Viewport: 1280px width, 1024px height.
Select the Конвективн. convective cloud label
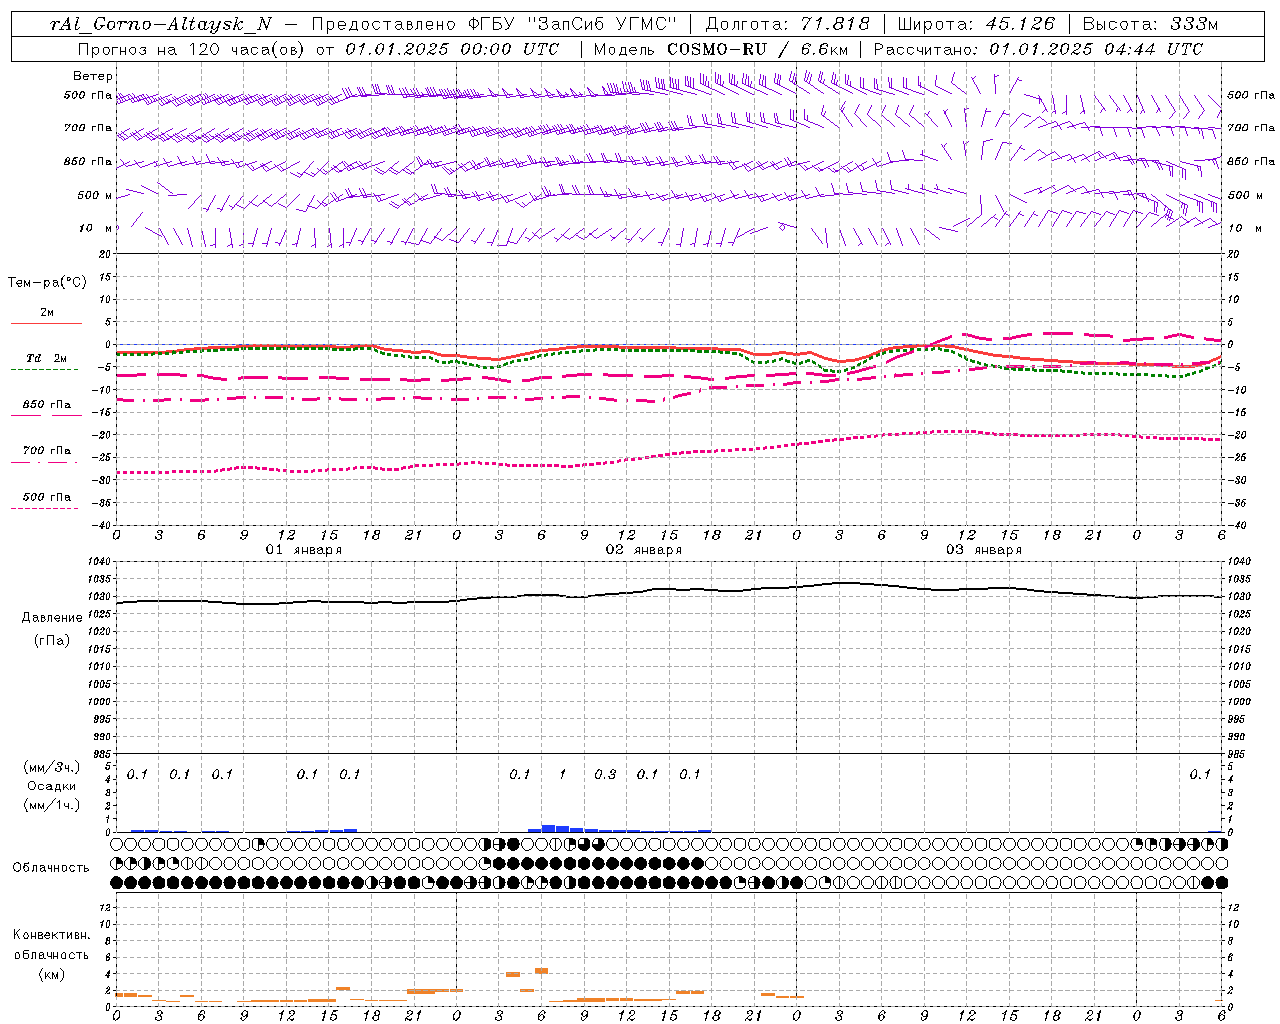click(x=51, y=935)
